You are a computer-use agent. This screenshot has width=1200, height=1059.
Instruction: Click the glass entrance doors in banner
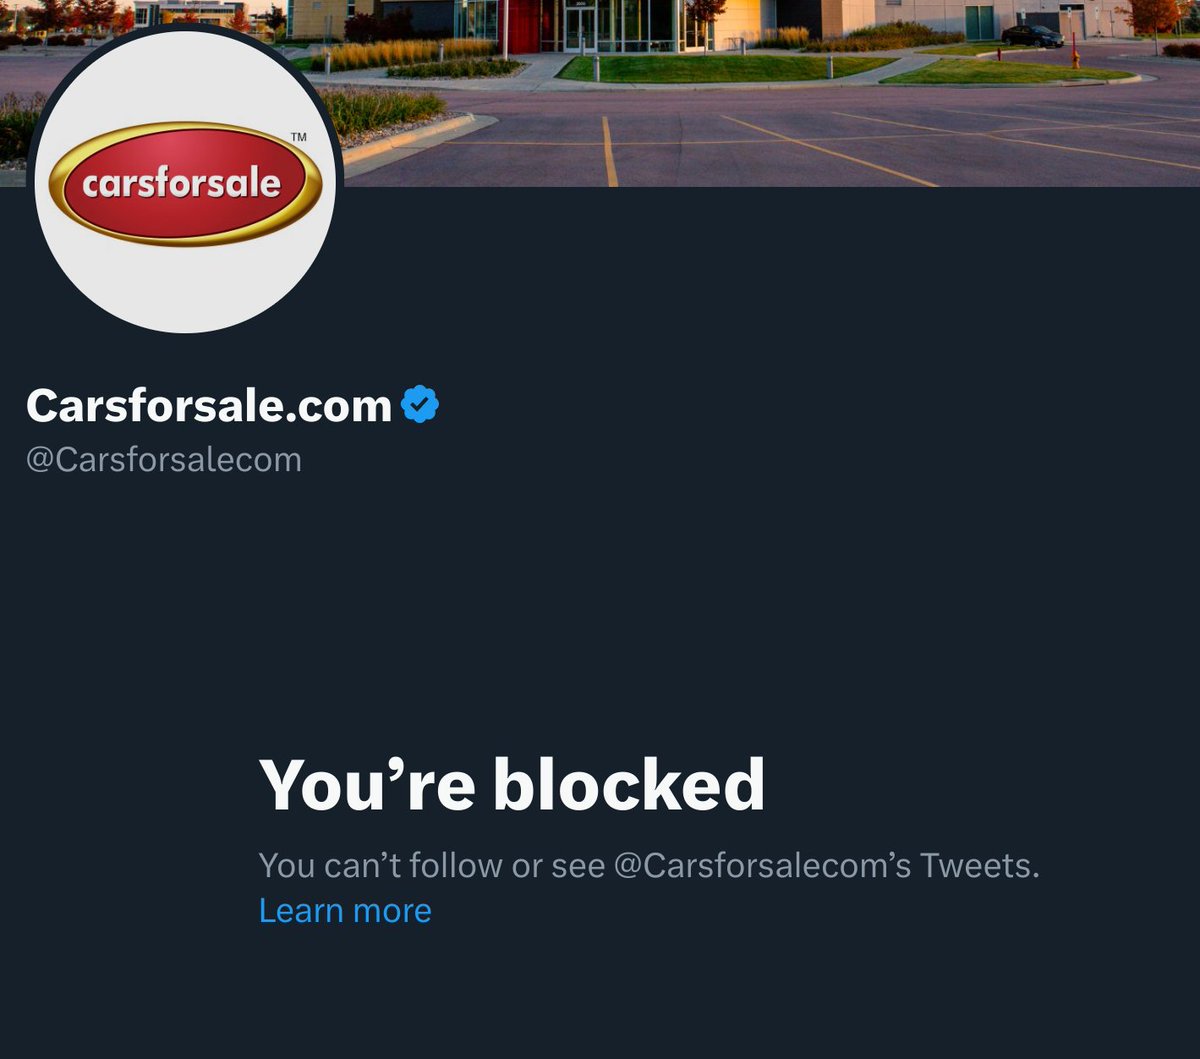580,29
